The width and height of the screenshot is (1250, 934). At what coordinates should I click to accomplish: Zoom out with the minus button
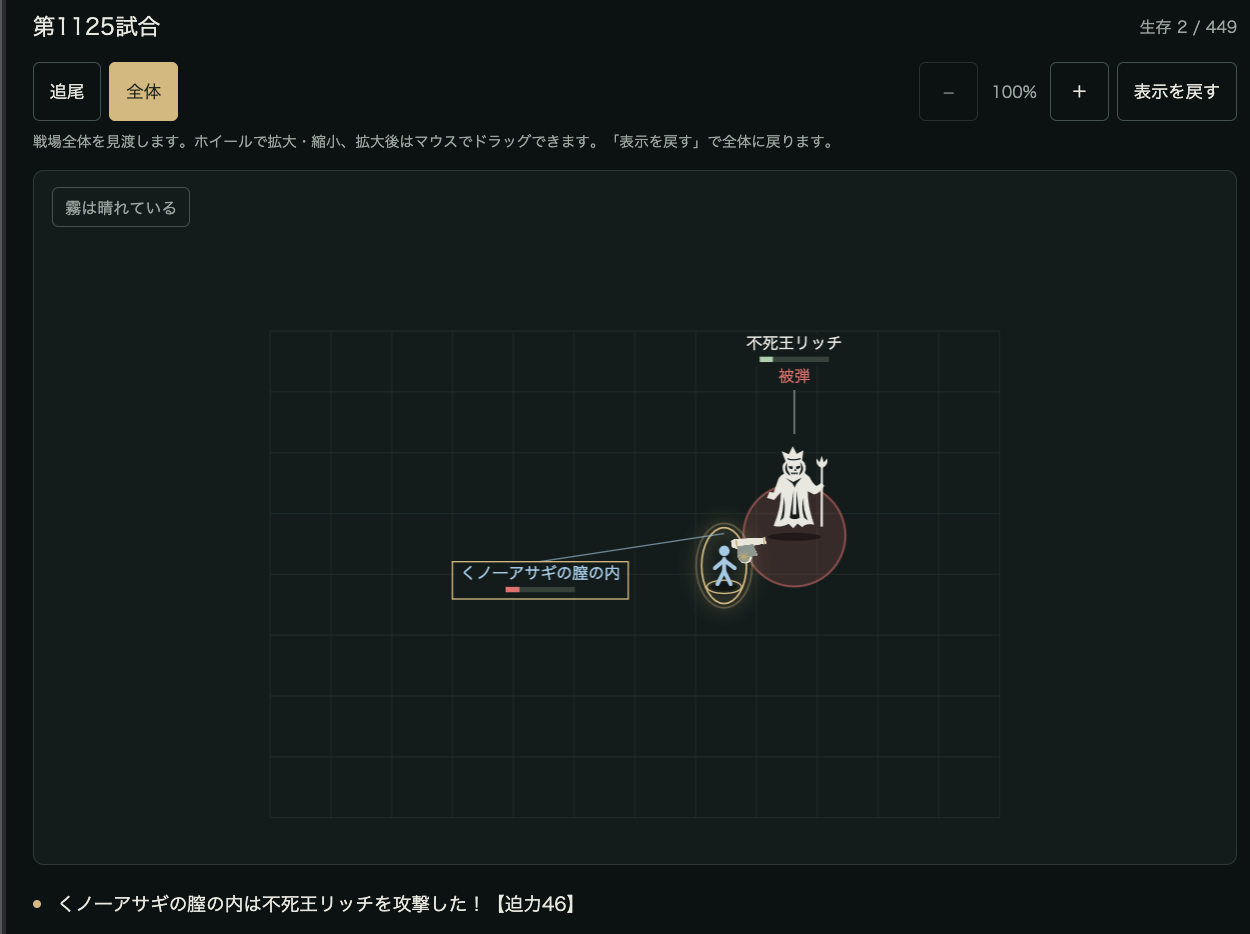tap(948, 91)
